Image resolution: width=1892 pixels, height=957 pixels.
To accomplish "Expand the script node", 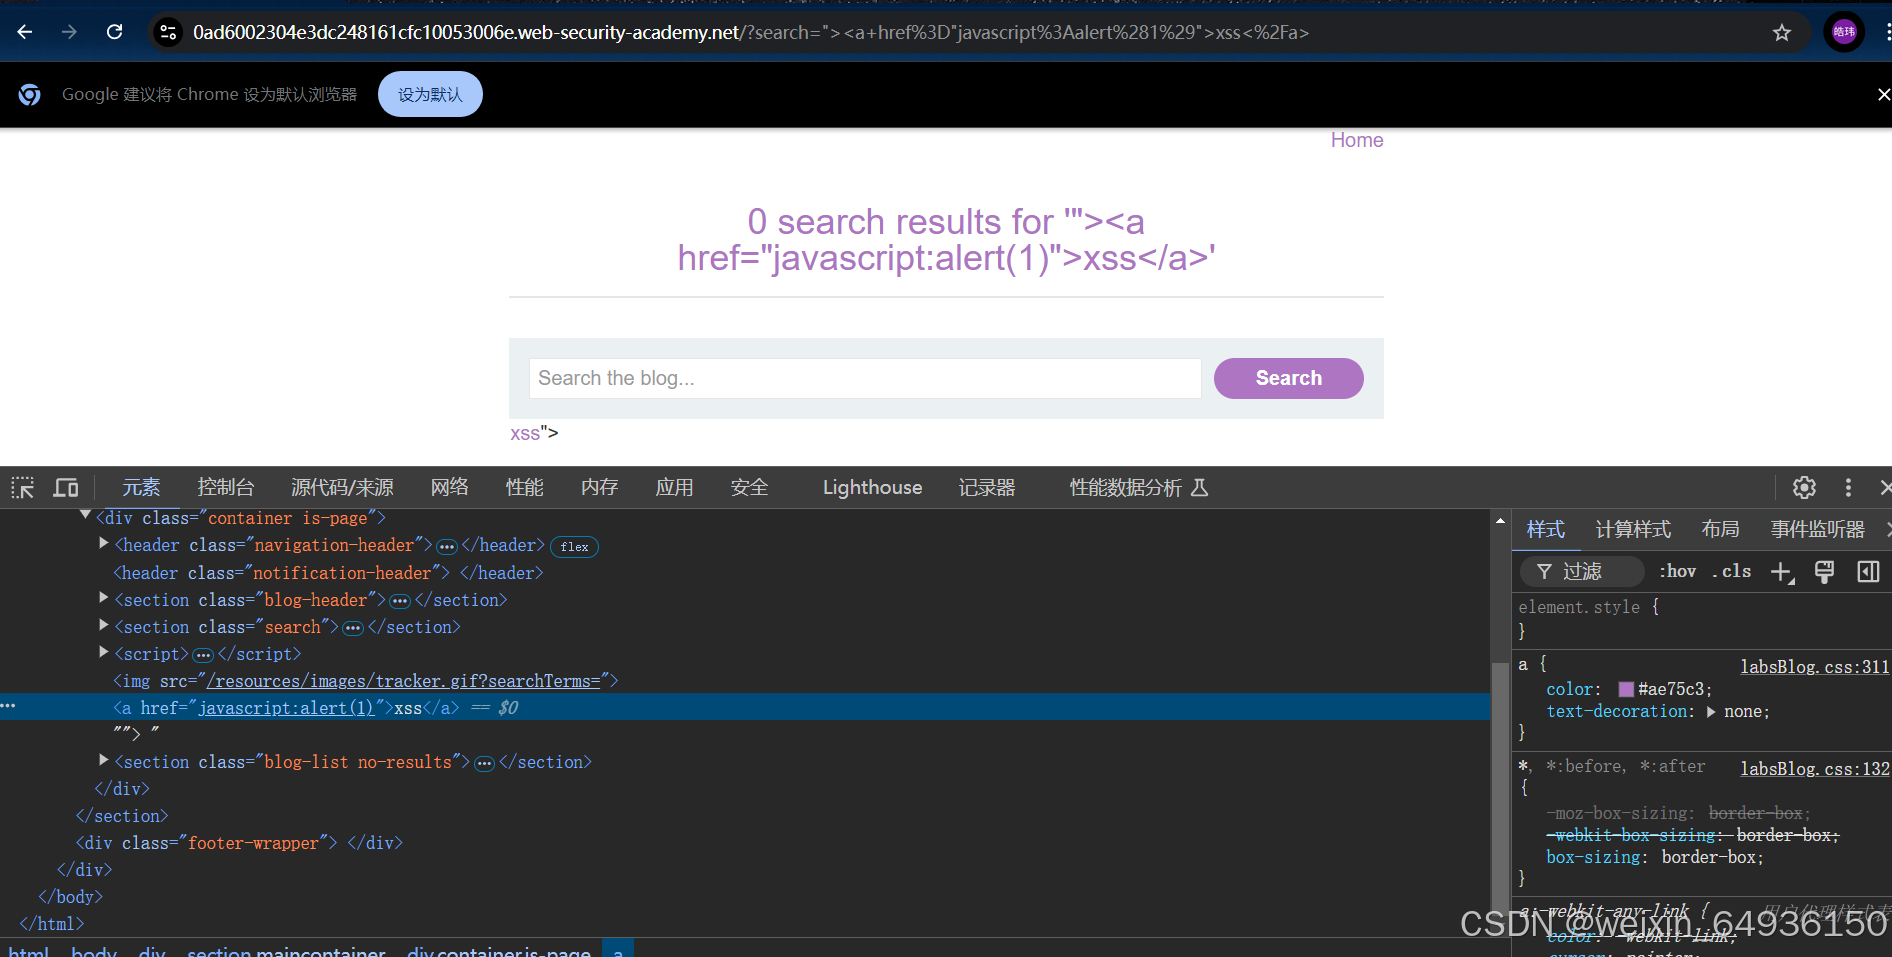I will click(103, 652).
